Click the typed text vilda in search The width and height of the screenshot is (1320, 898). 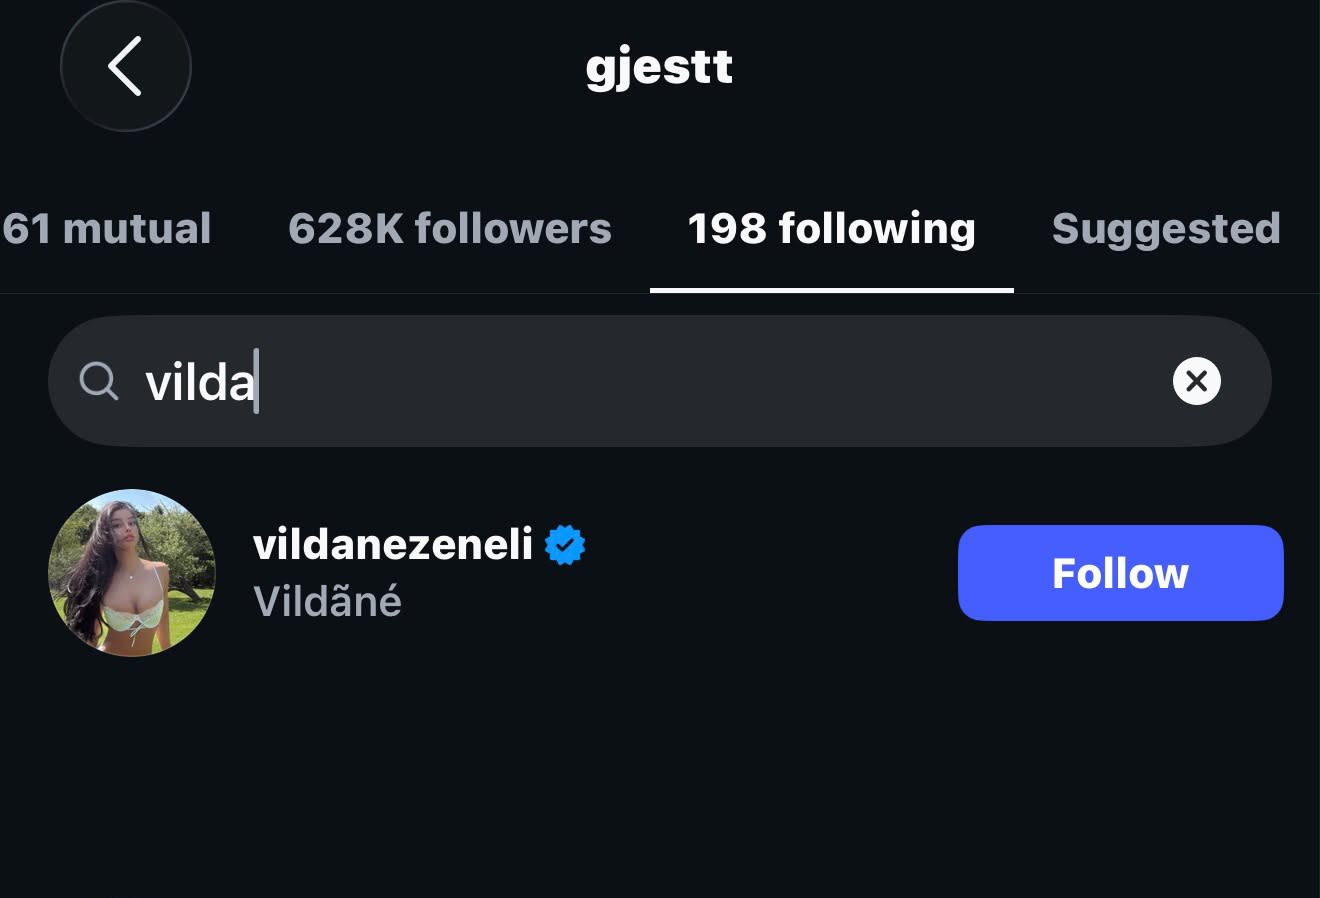(199, 382)
